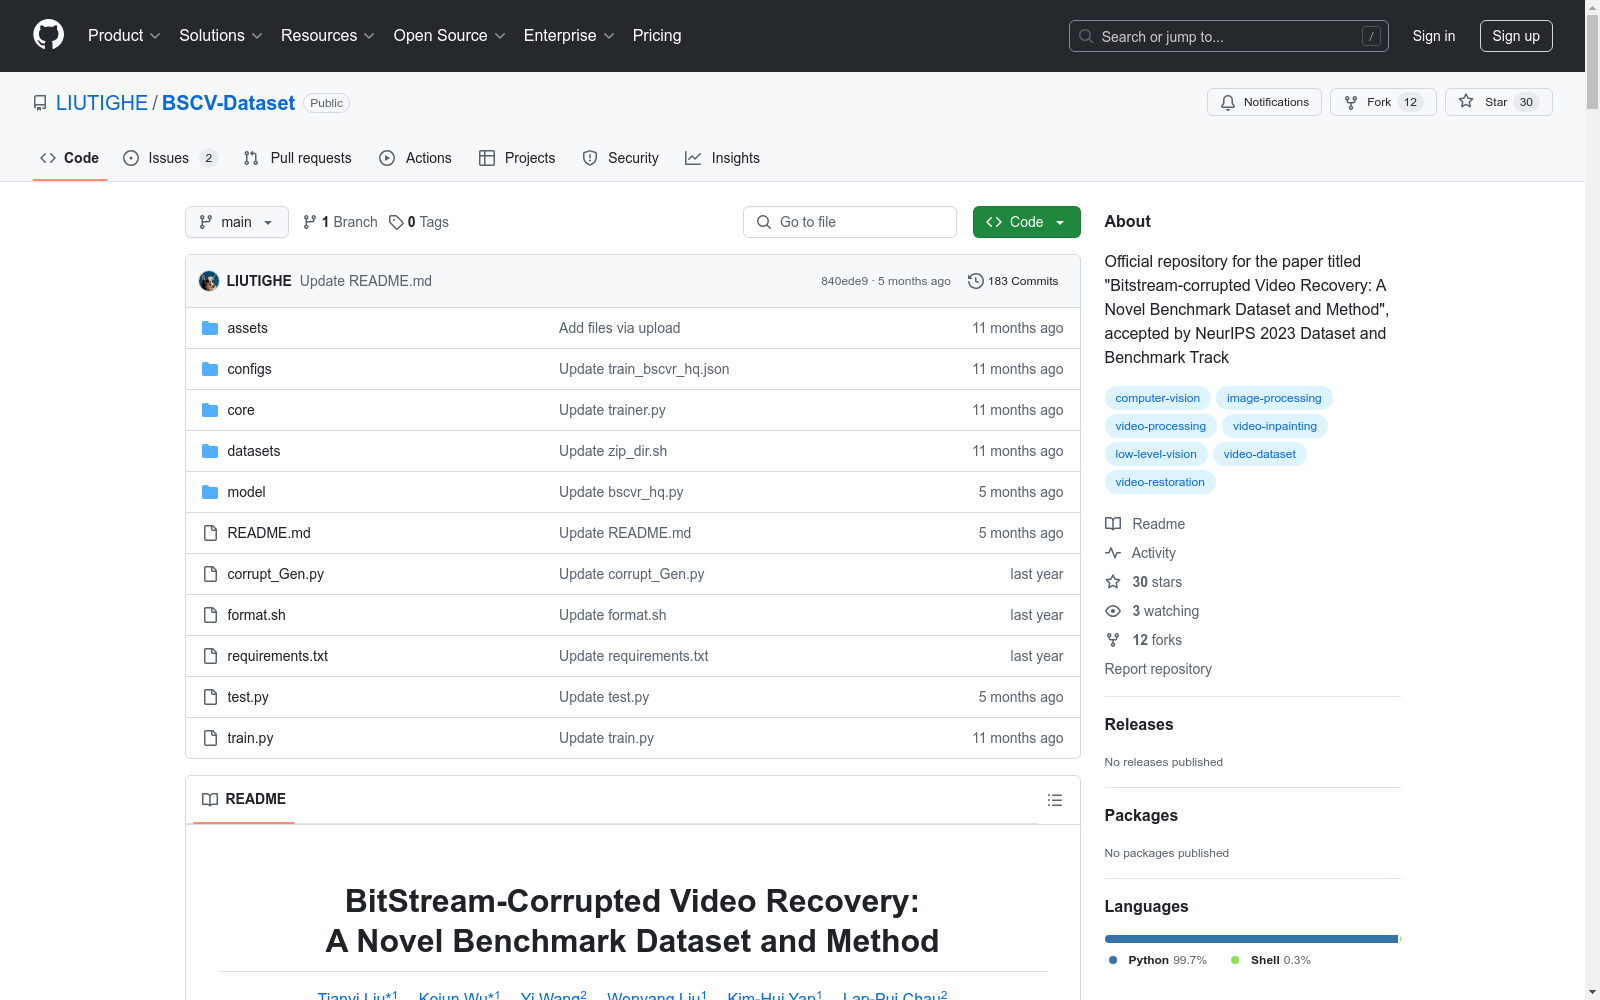Click the model folder icon
The width and height of the screenshot is (1600, 1000).
point(210,492)
